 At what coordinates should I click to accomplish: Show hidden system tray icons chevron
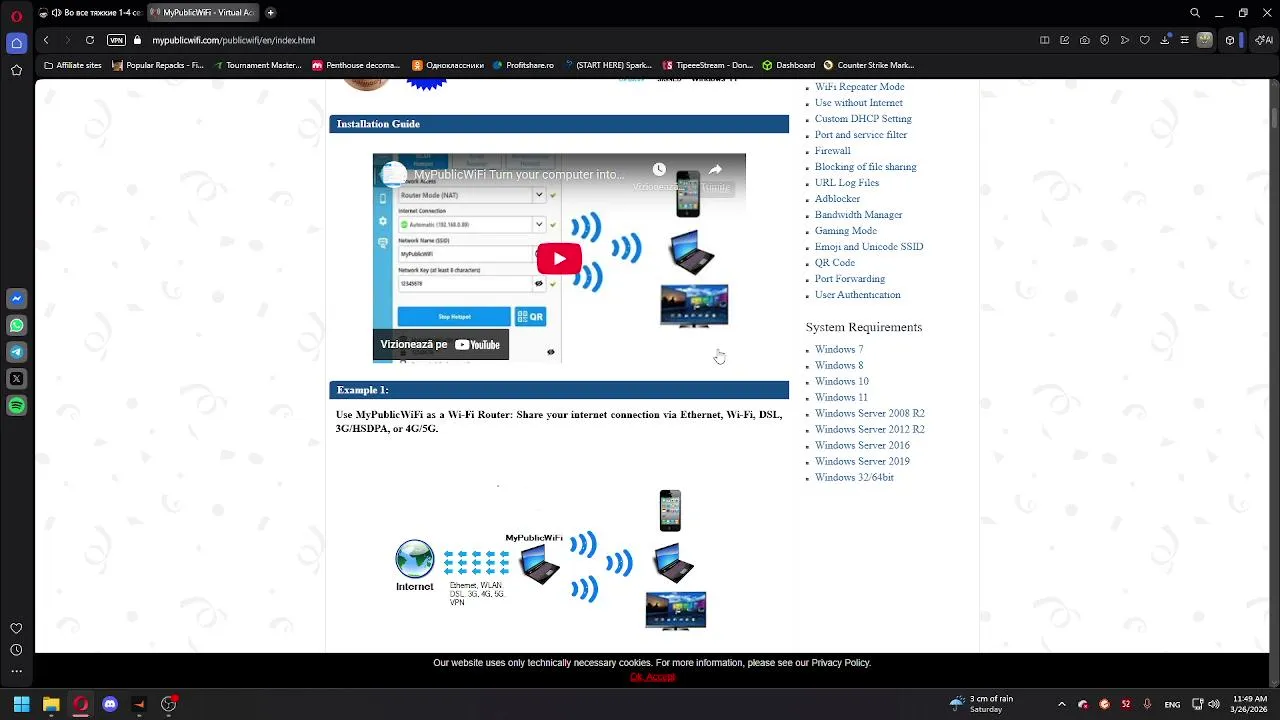pyautogui.click(x=1061, y=704)
